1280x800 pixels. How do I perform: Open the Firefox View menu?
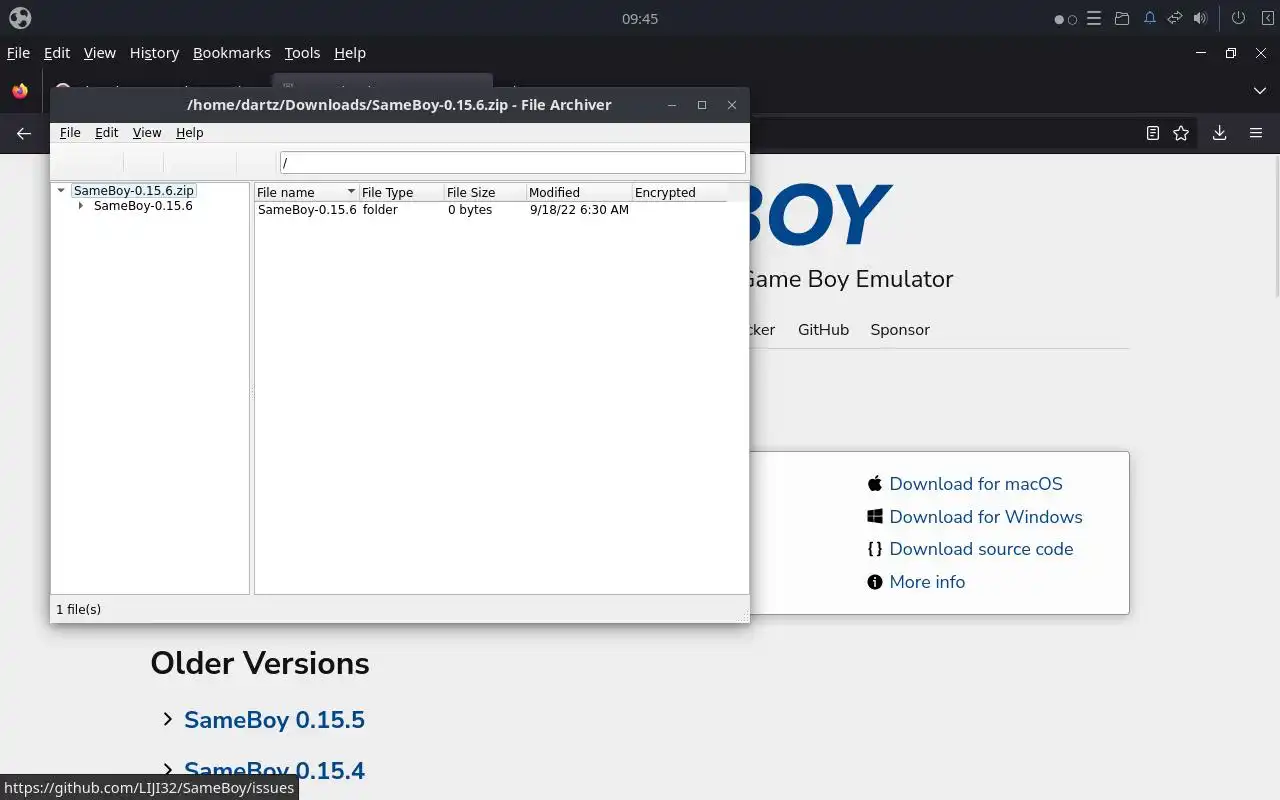pos(100,53)
